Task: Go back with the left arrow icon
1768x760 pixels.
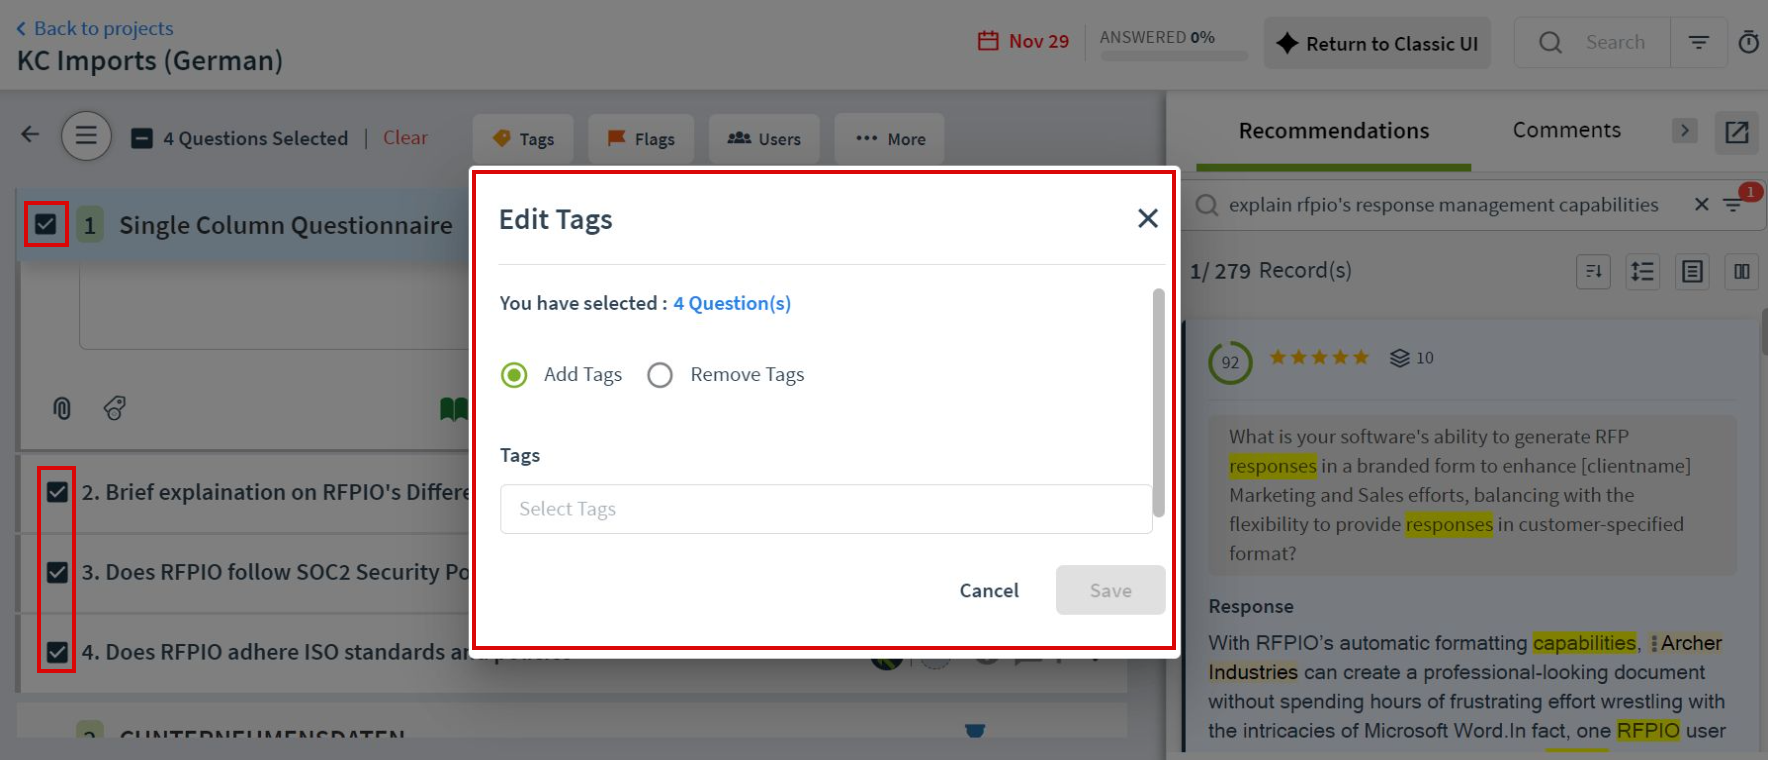Action: point(30,134)
